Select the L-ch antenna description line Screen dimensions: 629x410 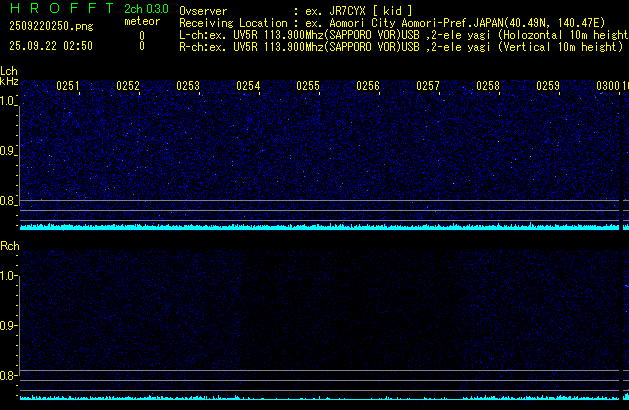coord(400,34)
